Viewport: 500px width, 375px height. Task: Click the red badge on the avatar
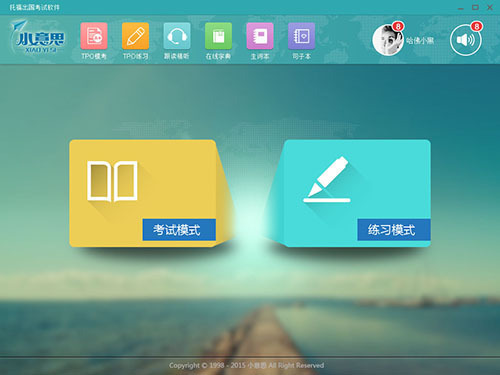[x=398, y=26]
